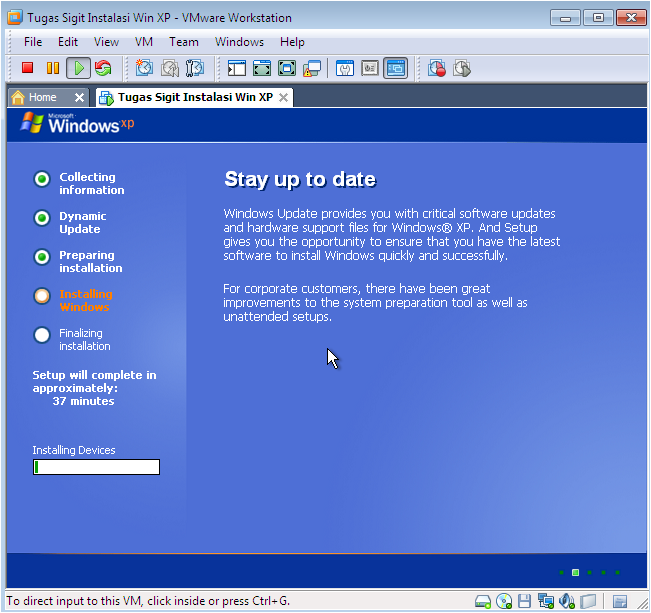Click the highlighted square slide indicator at the bottom right
The width and height of the screenshot is (651, 613).
point(575,573)
